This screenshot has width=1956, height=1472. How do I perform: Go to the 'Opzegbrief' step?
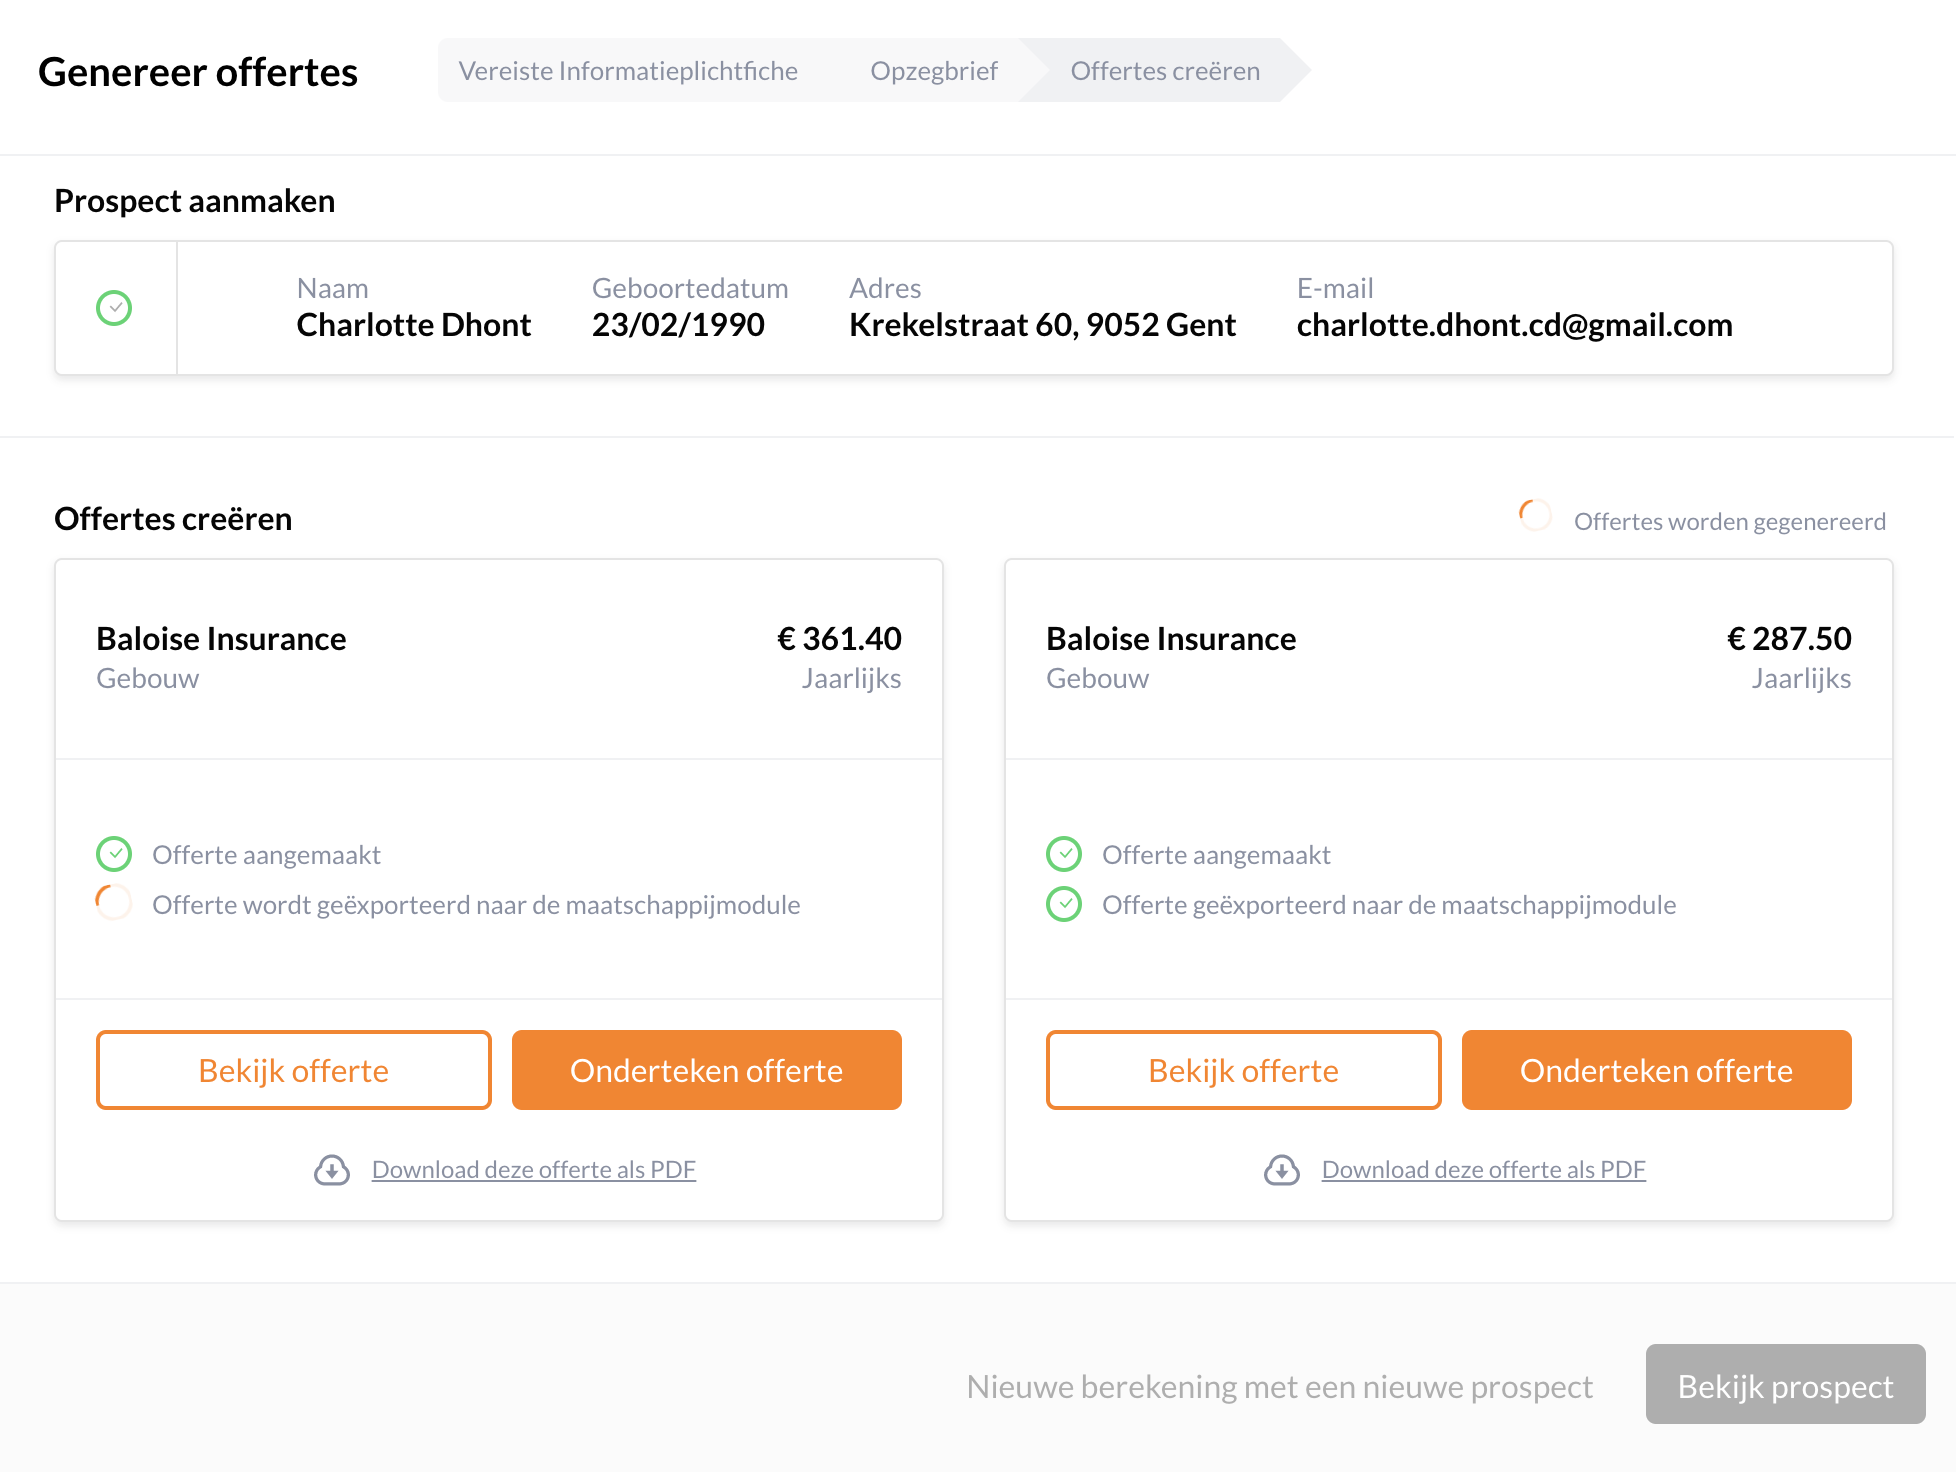pos(934,70)
